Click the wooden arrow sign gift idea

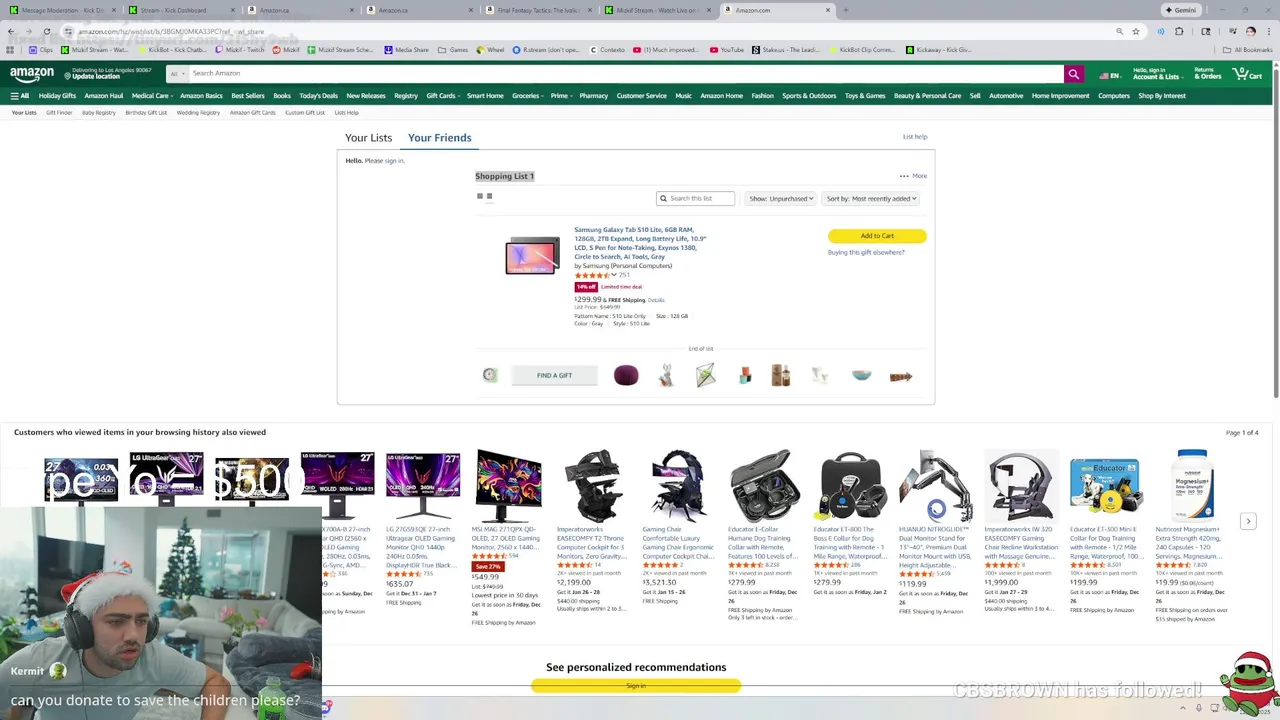click(x=901, y=377)
